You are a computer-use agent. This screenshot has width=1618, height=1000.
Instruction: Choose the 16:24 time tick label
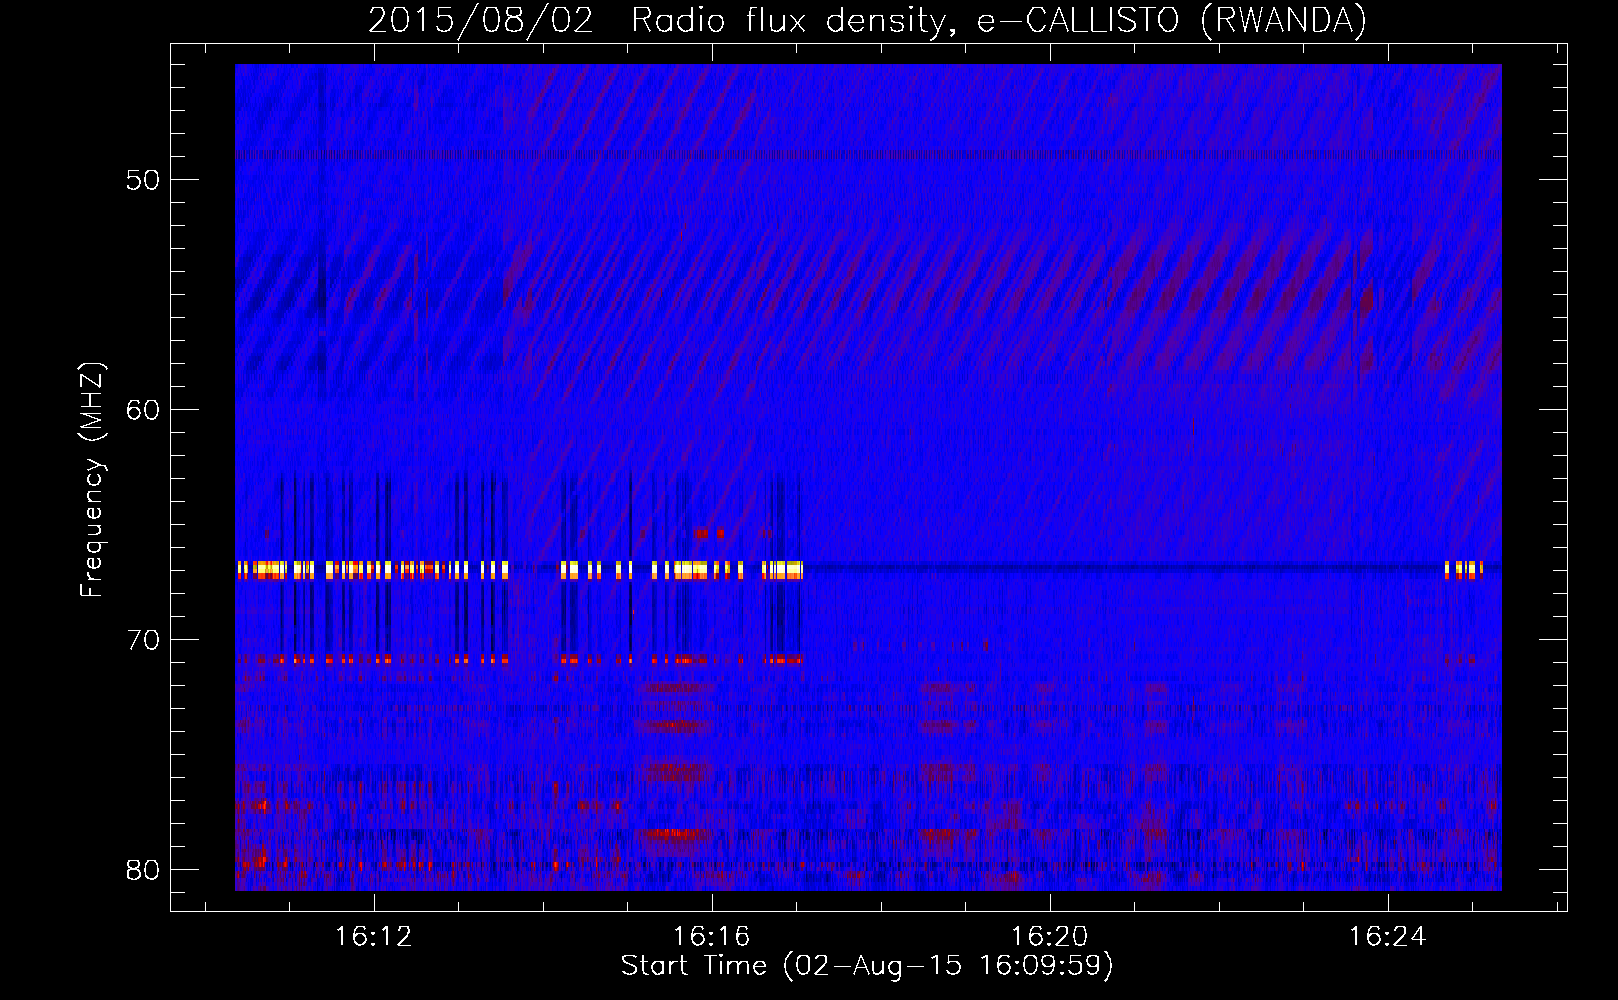click(x=1387, y=937)
